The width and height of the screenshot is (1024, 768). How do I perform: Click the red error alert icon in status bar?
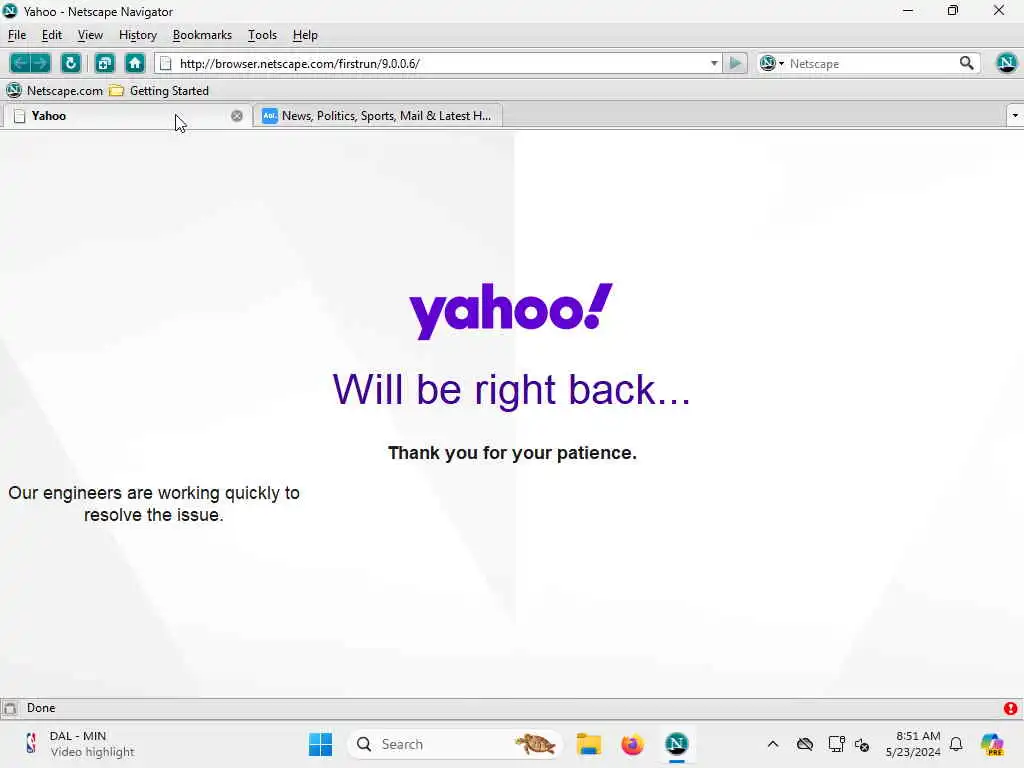tap(1010, 708)
